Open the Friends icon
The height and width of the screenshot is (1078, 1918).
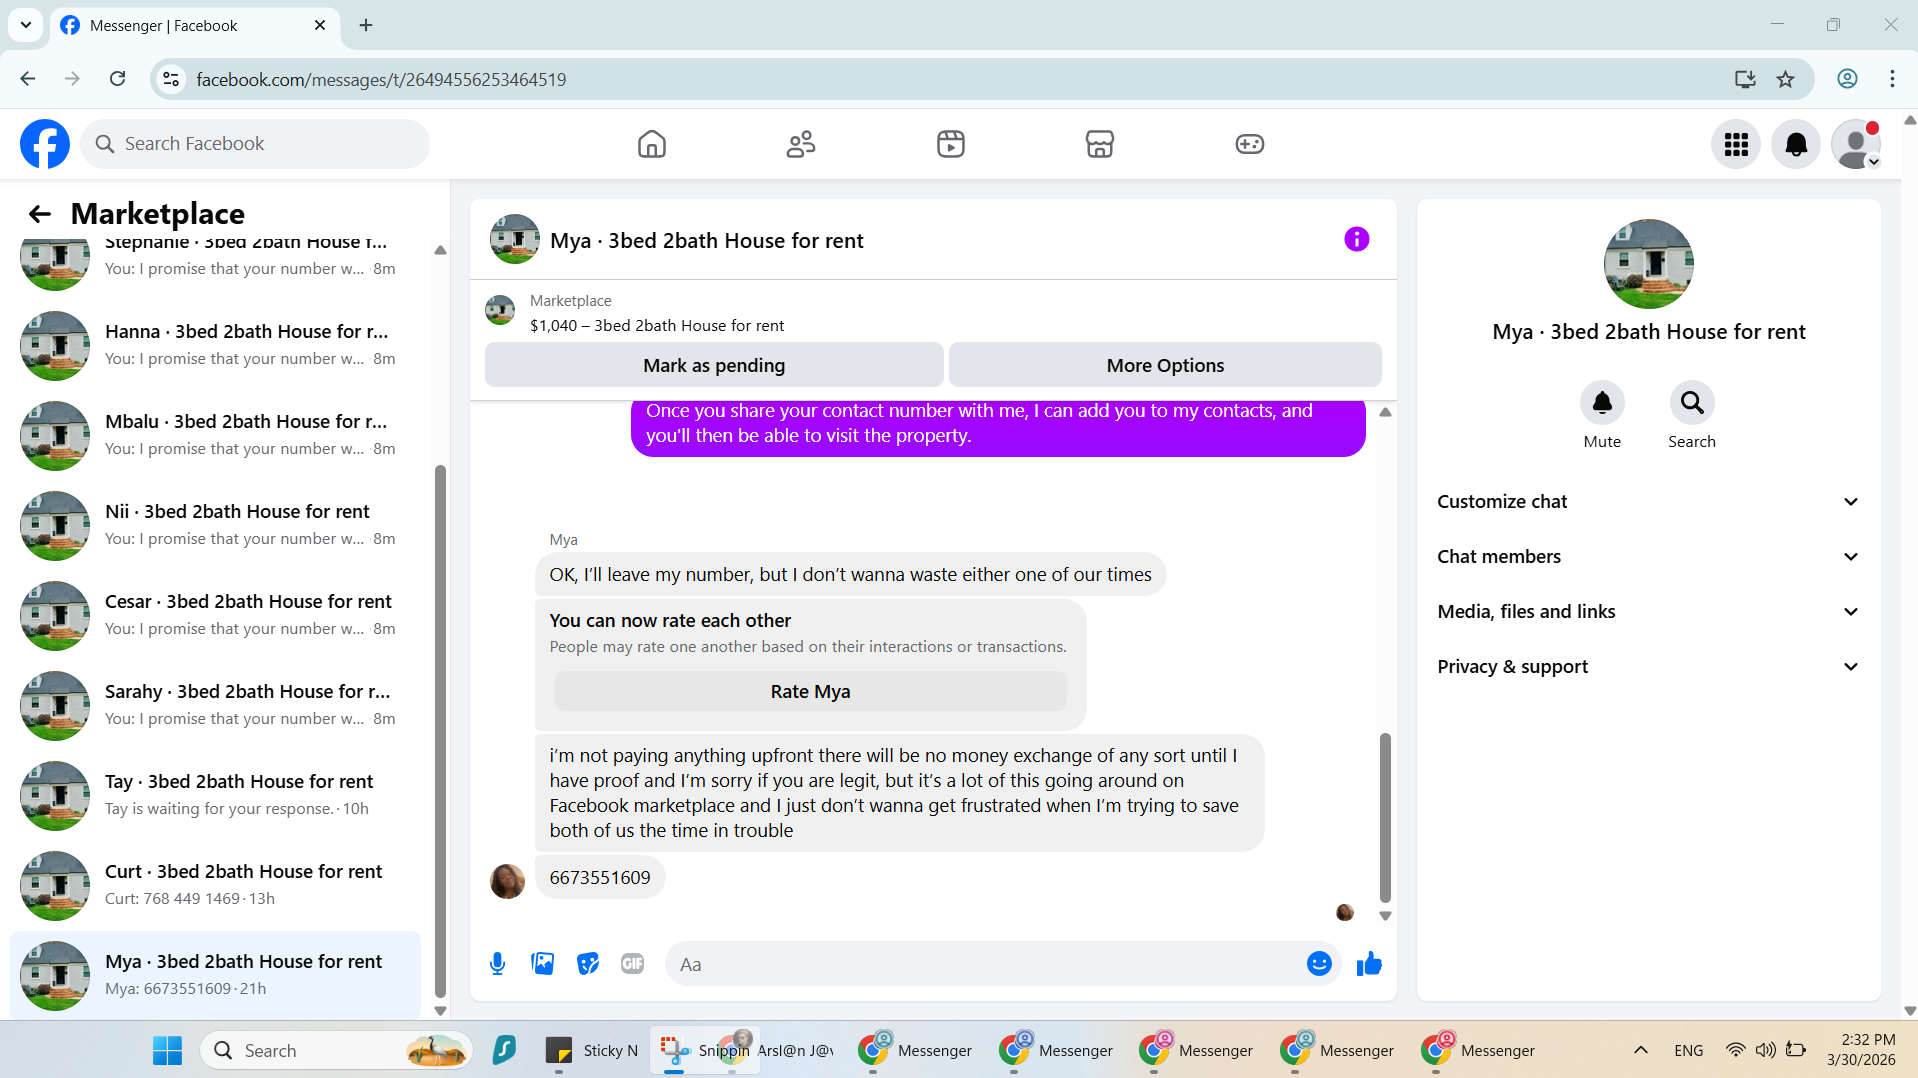click(x=801, y=144)
